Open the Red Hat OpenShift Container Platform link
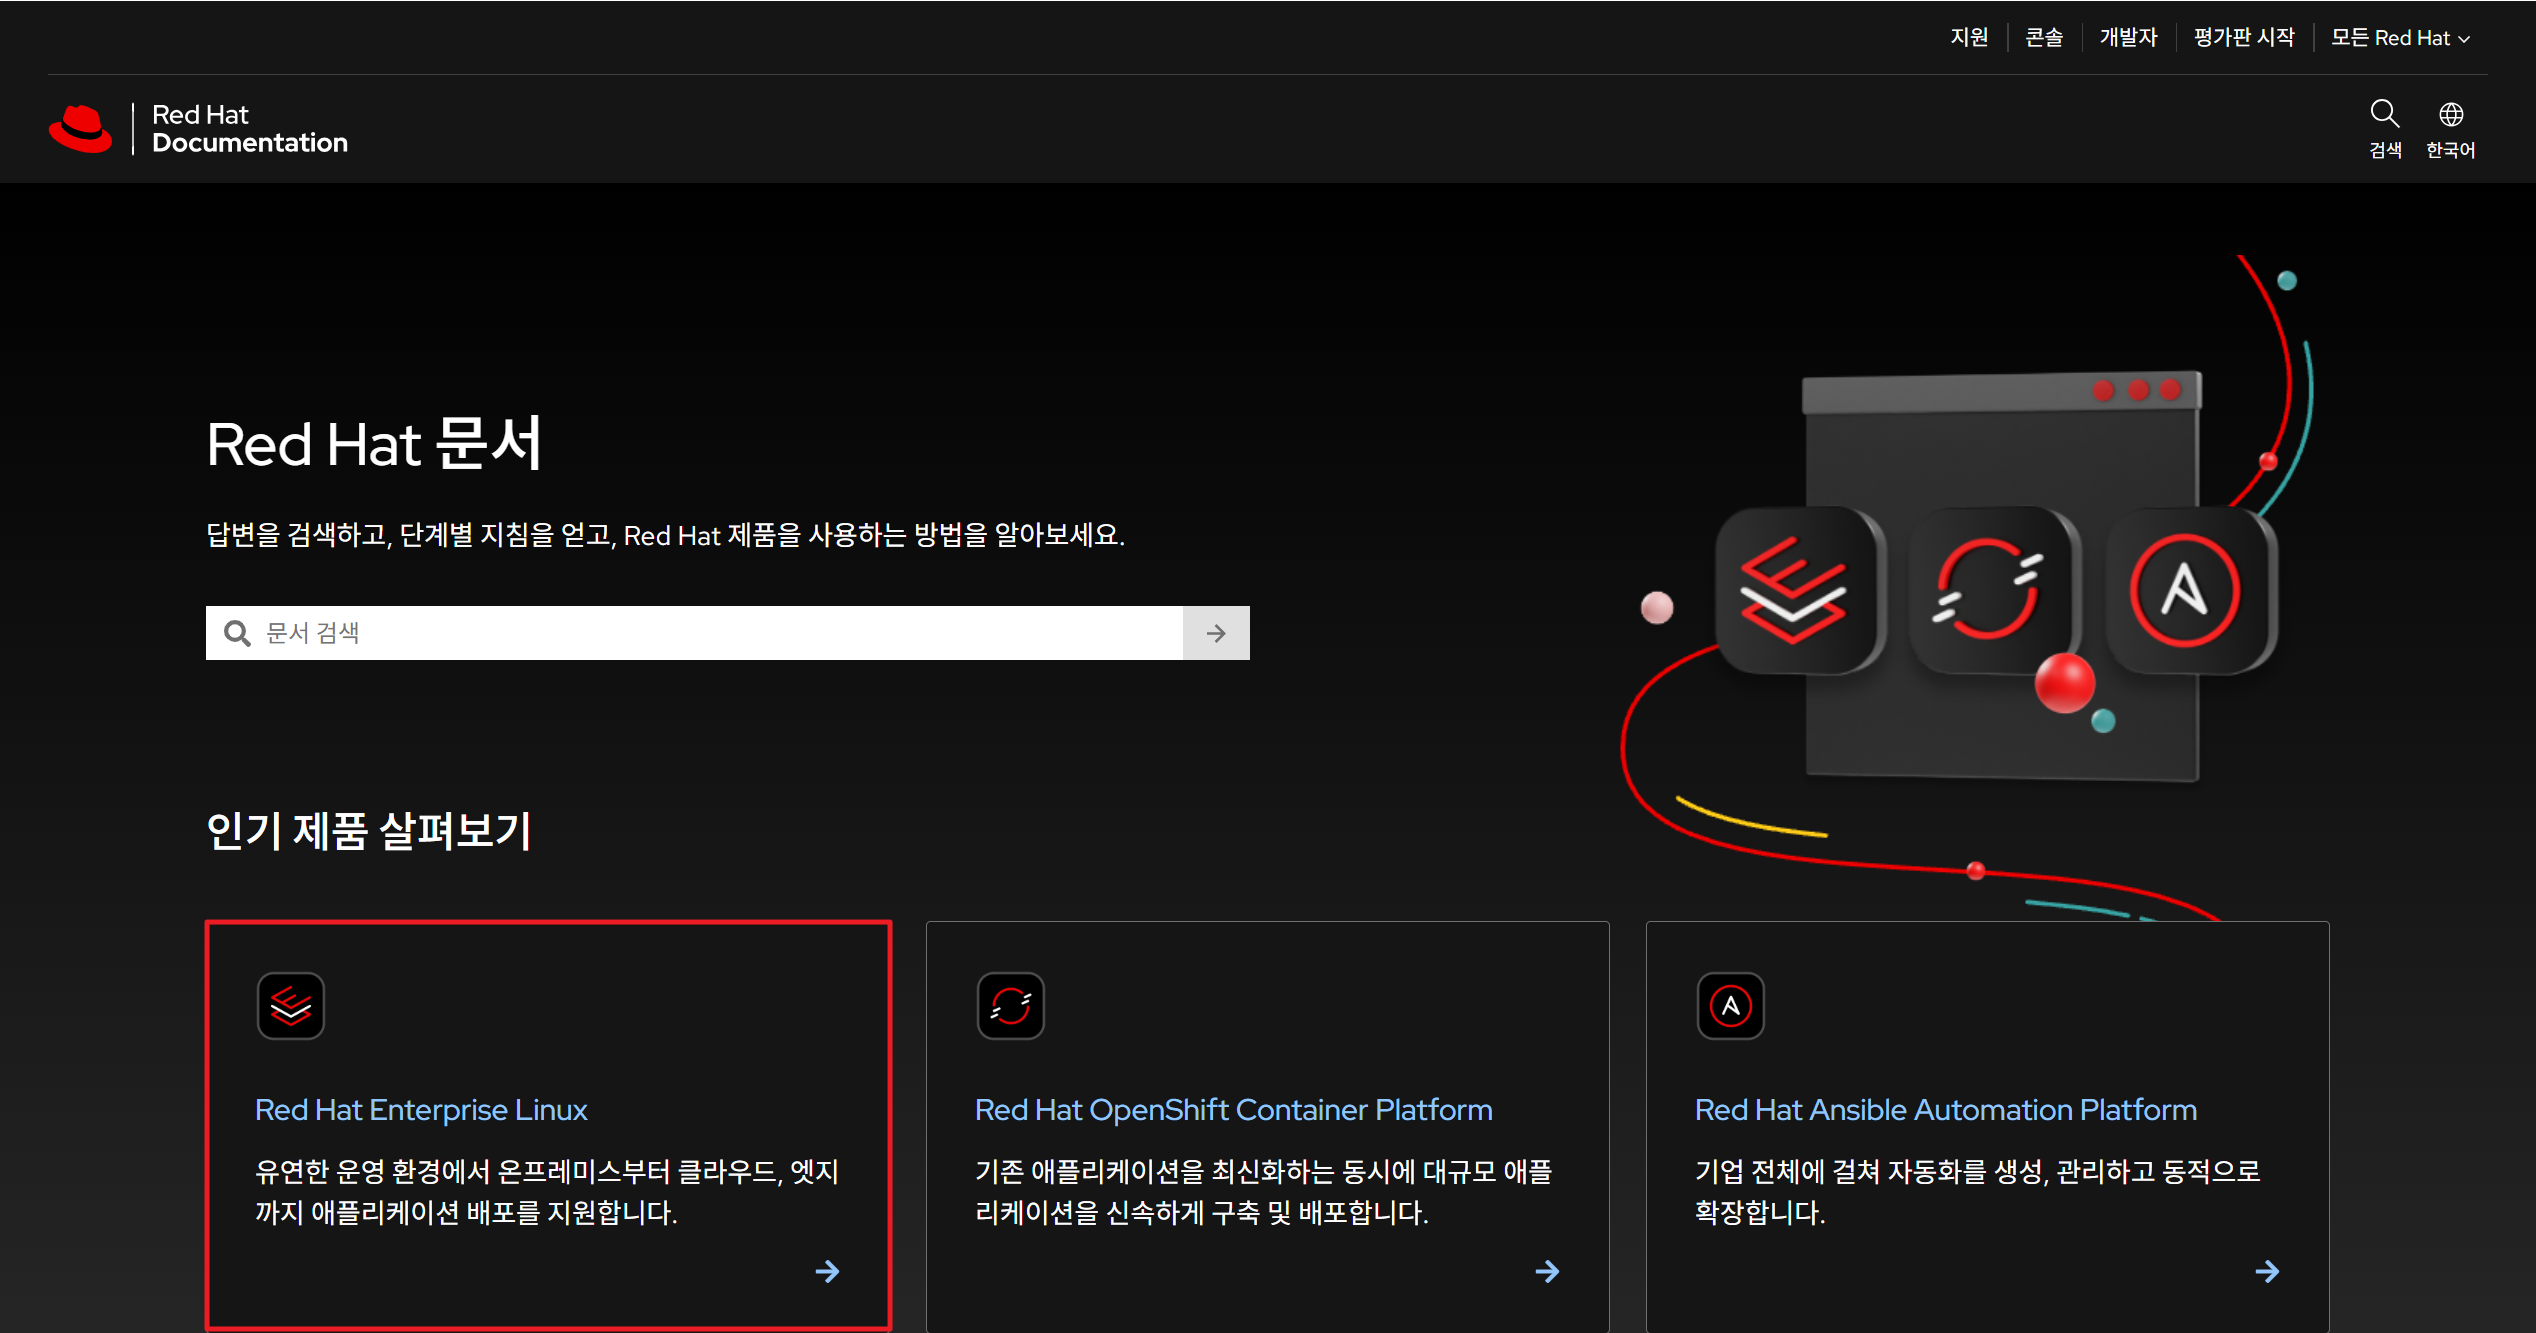This screenshot has height=1333, width=2536. [1233, 1110]
